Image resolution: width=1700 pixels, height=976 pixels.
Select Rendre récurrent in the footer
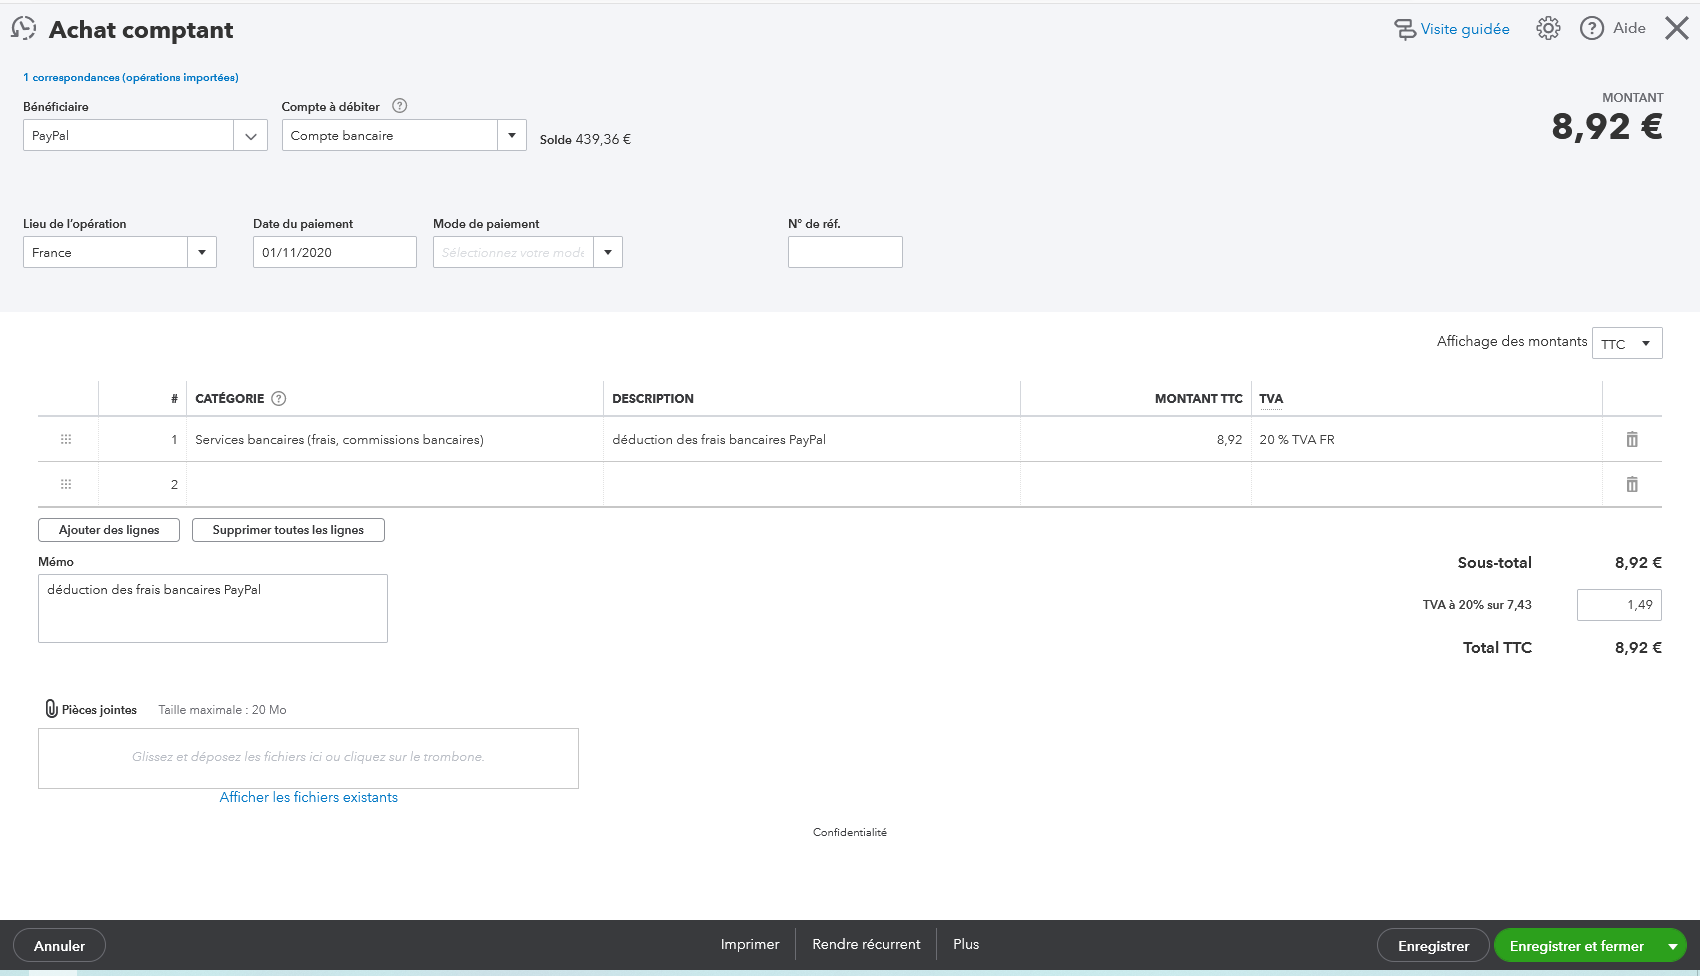click(866, 944)
